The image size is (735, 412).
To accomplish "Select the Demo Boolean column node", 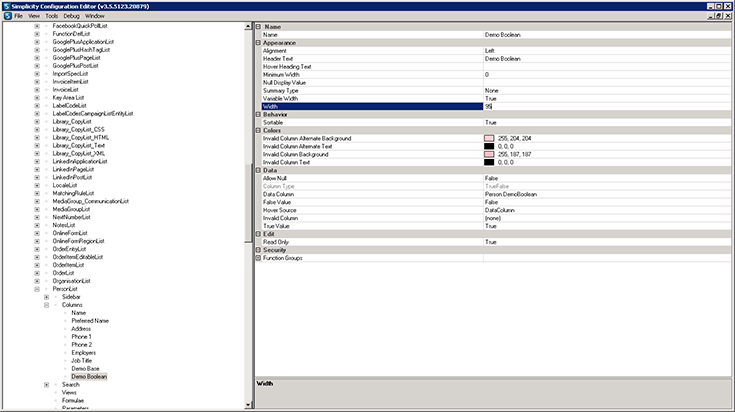I will 89,376.
